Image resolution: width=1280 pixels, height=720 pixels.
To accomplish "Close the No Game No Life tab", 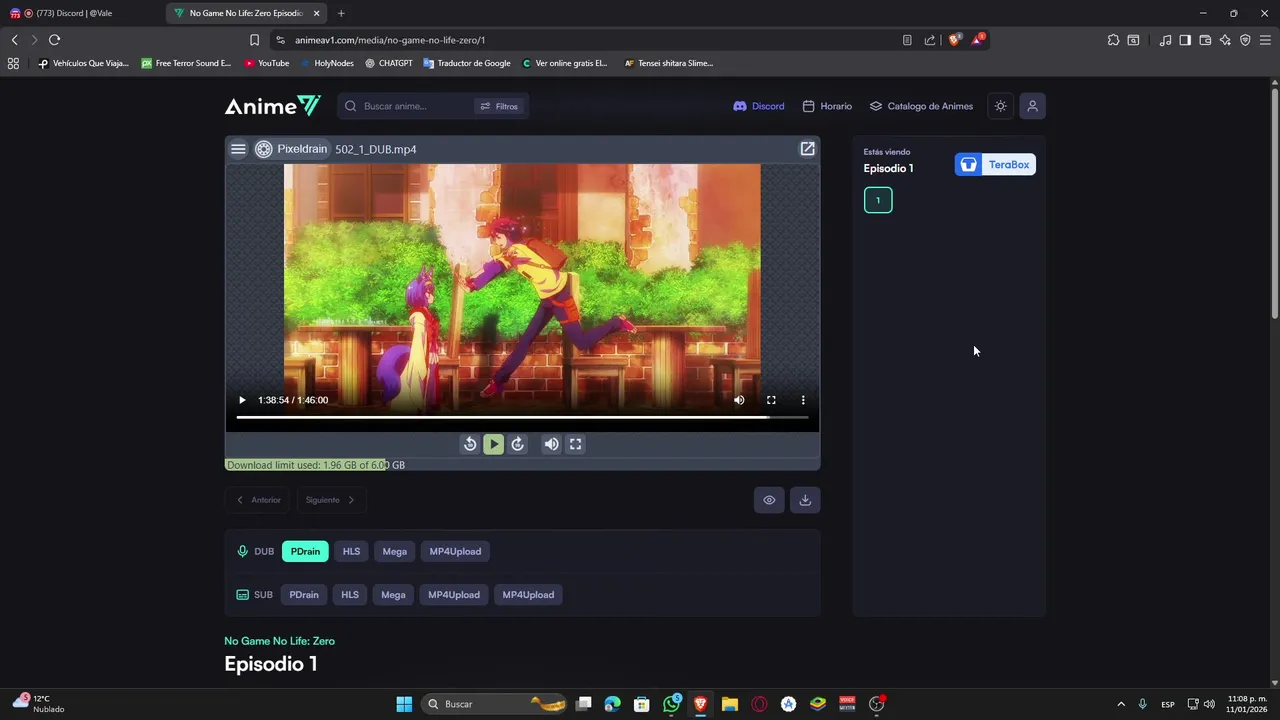I will [317, 13].
